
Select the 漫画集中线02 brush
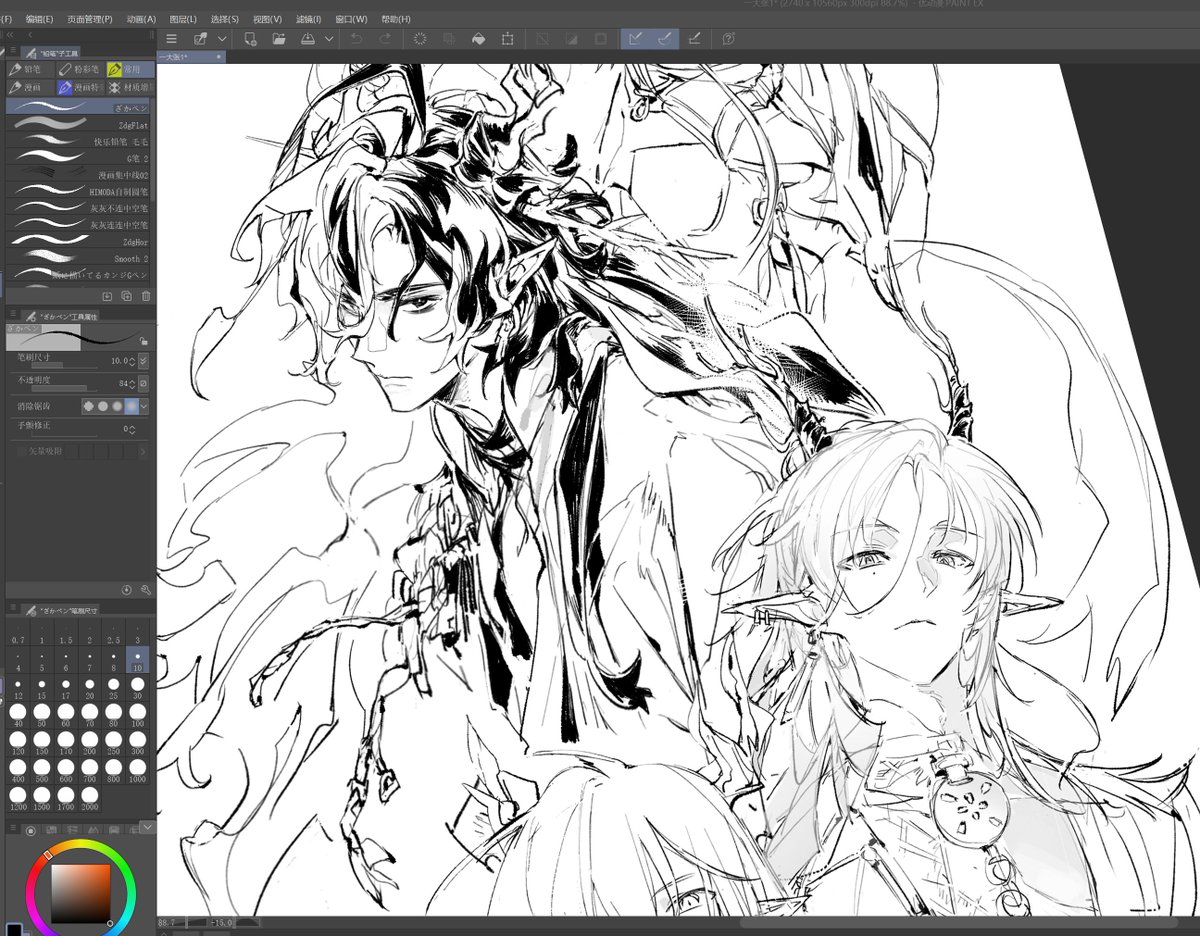click(x=80, y=175)
